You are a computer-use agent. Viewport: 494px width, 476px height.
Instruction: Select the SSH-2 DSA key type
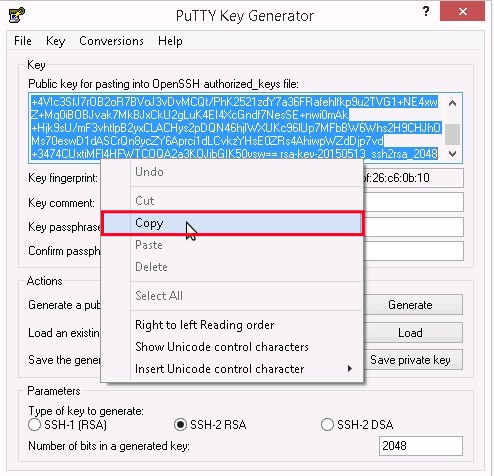pos(327,425)
